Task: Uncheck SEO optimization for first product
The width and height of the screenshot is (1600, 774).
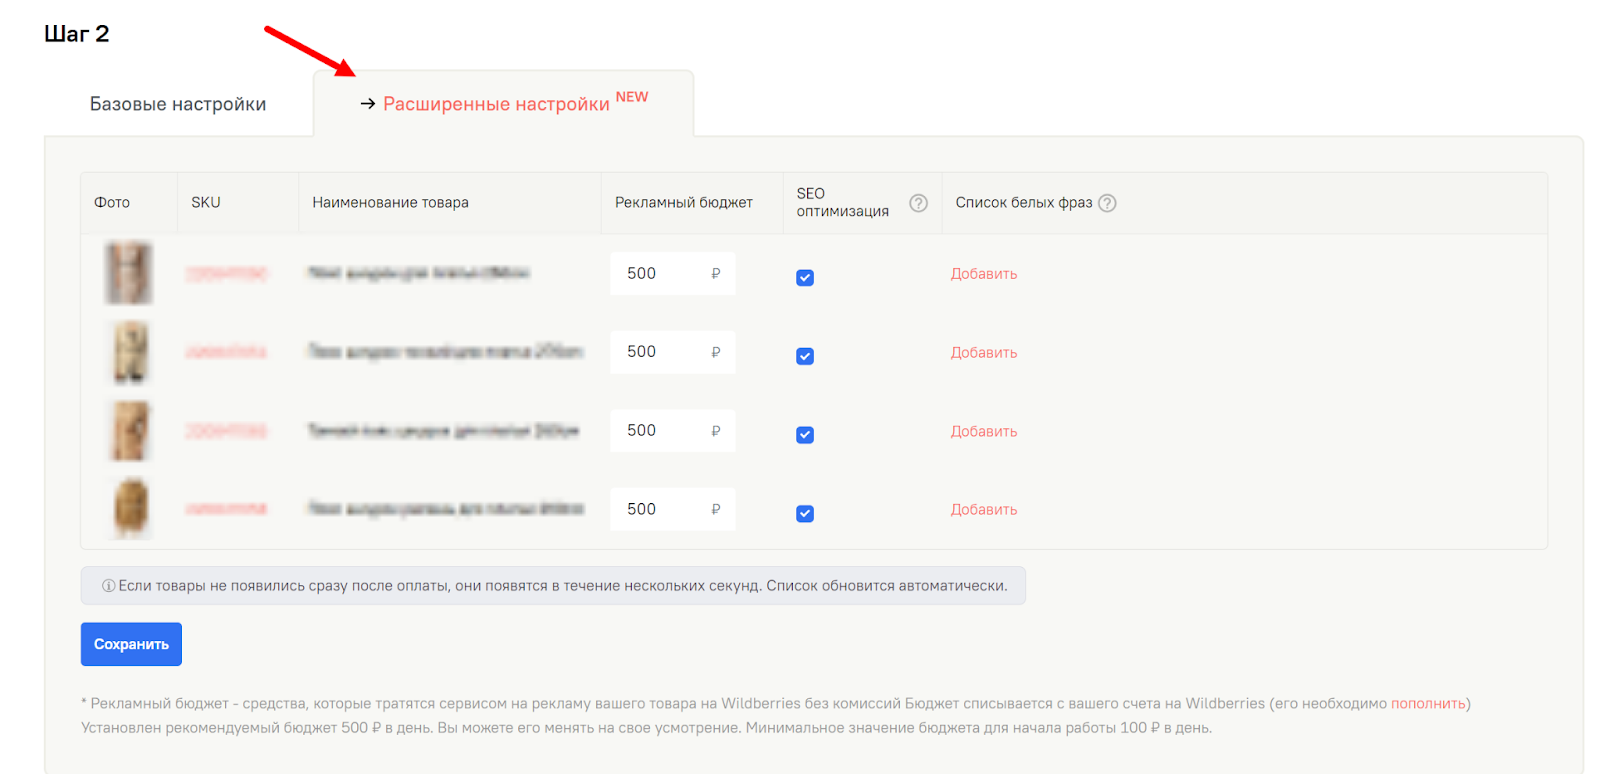Action: coord(805,278)
